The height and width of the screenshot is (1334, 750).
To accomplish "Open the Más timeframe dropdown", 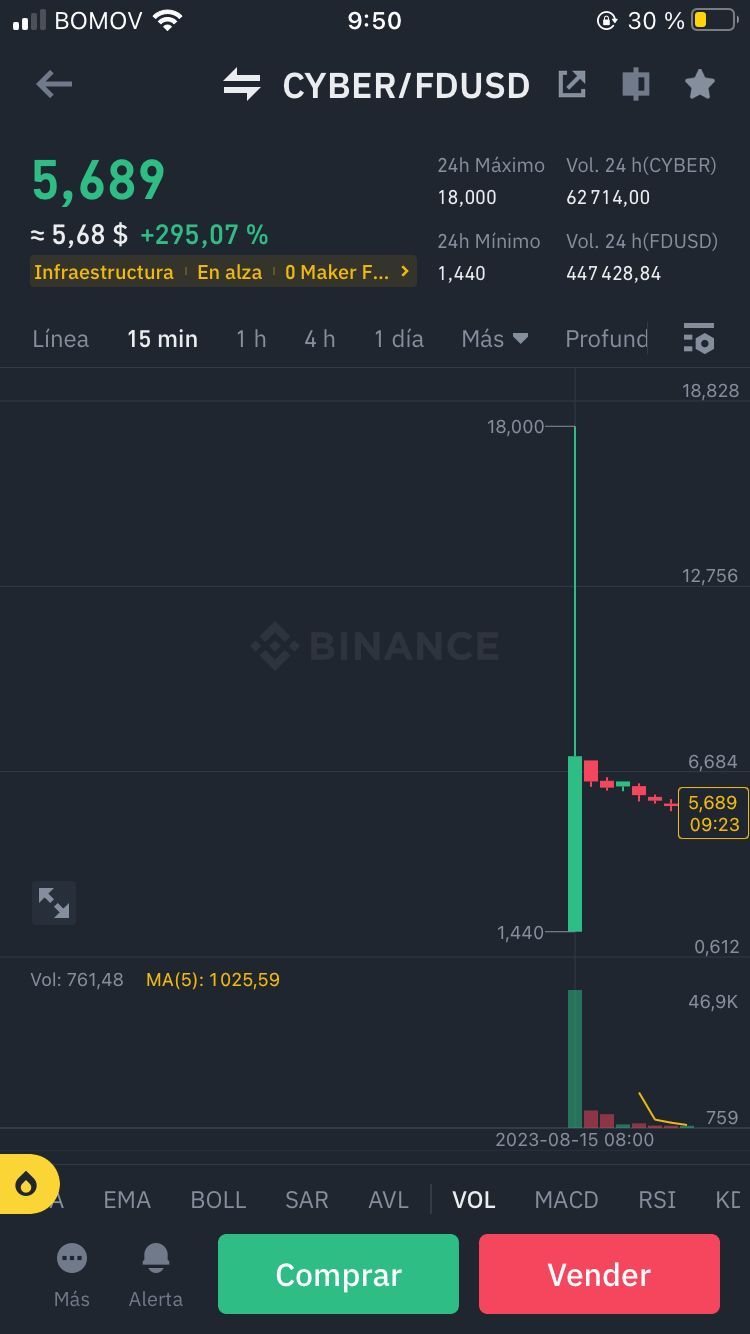I will tap(495, 339).
